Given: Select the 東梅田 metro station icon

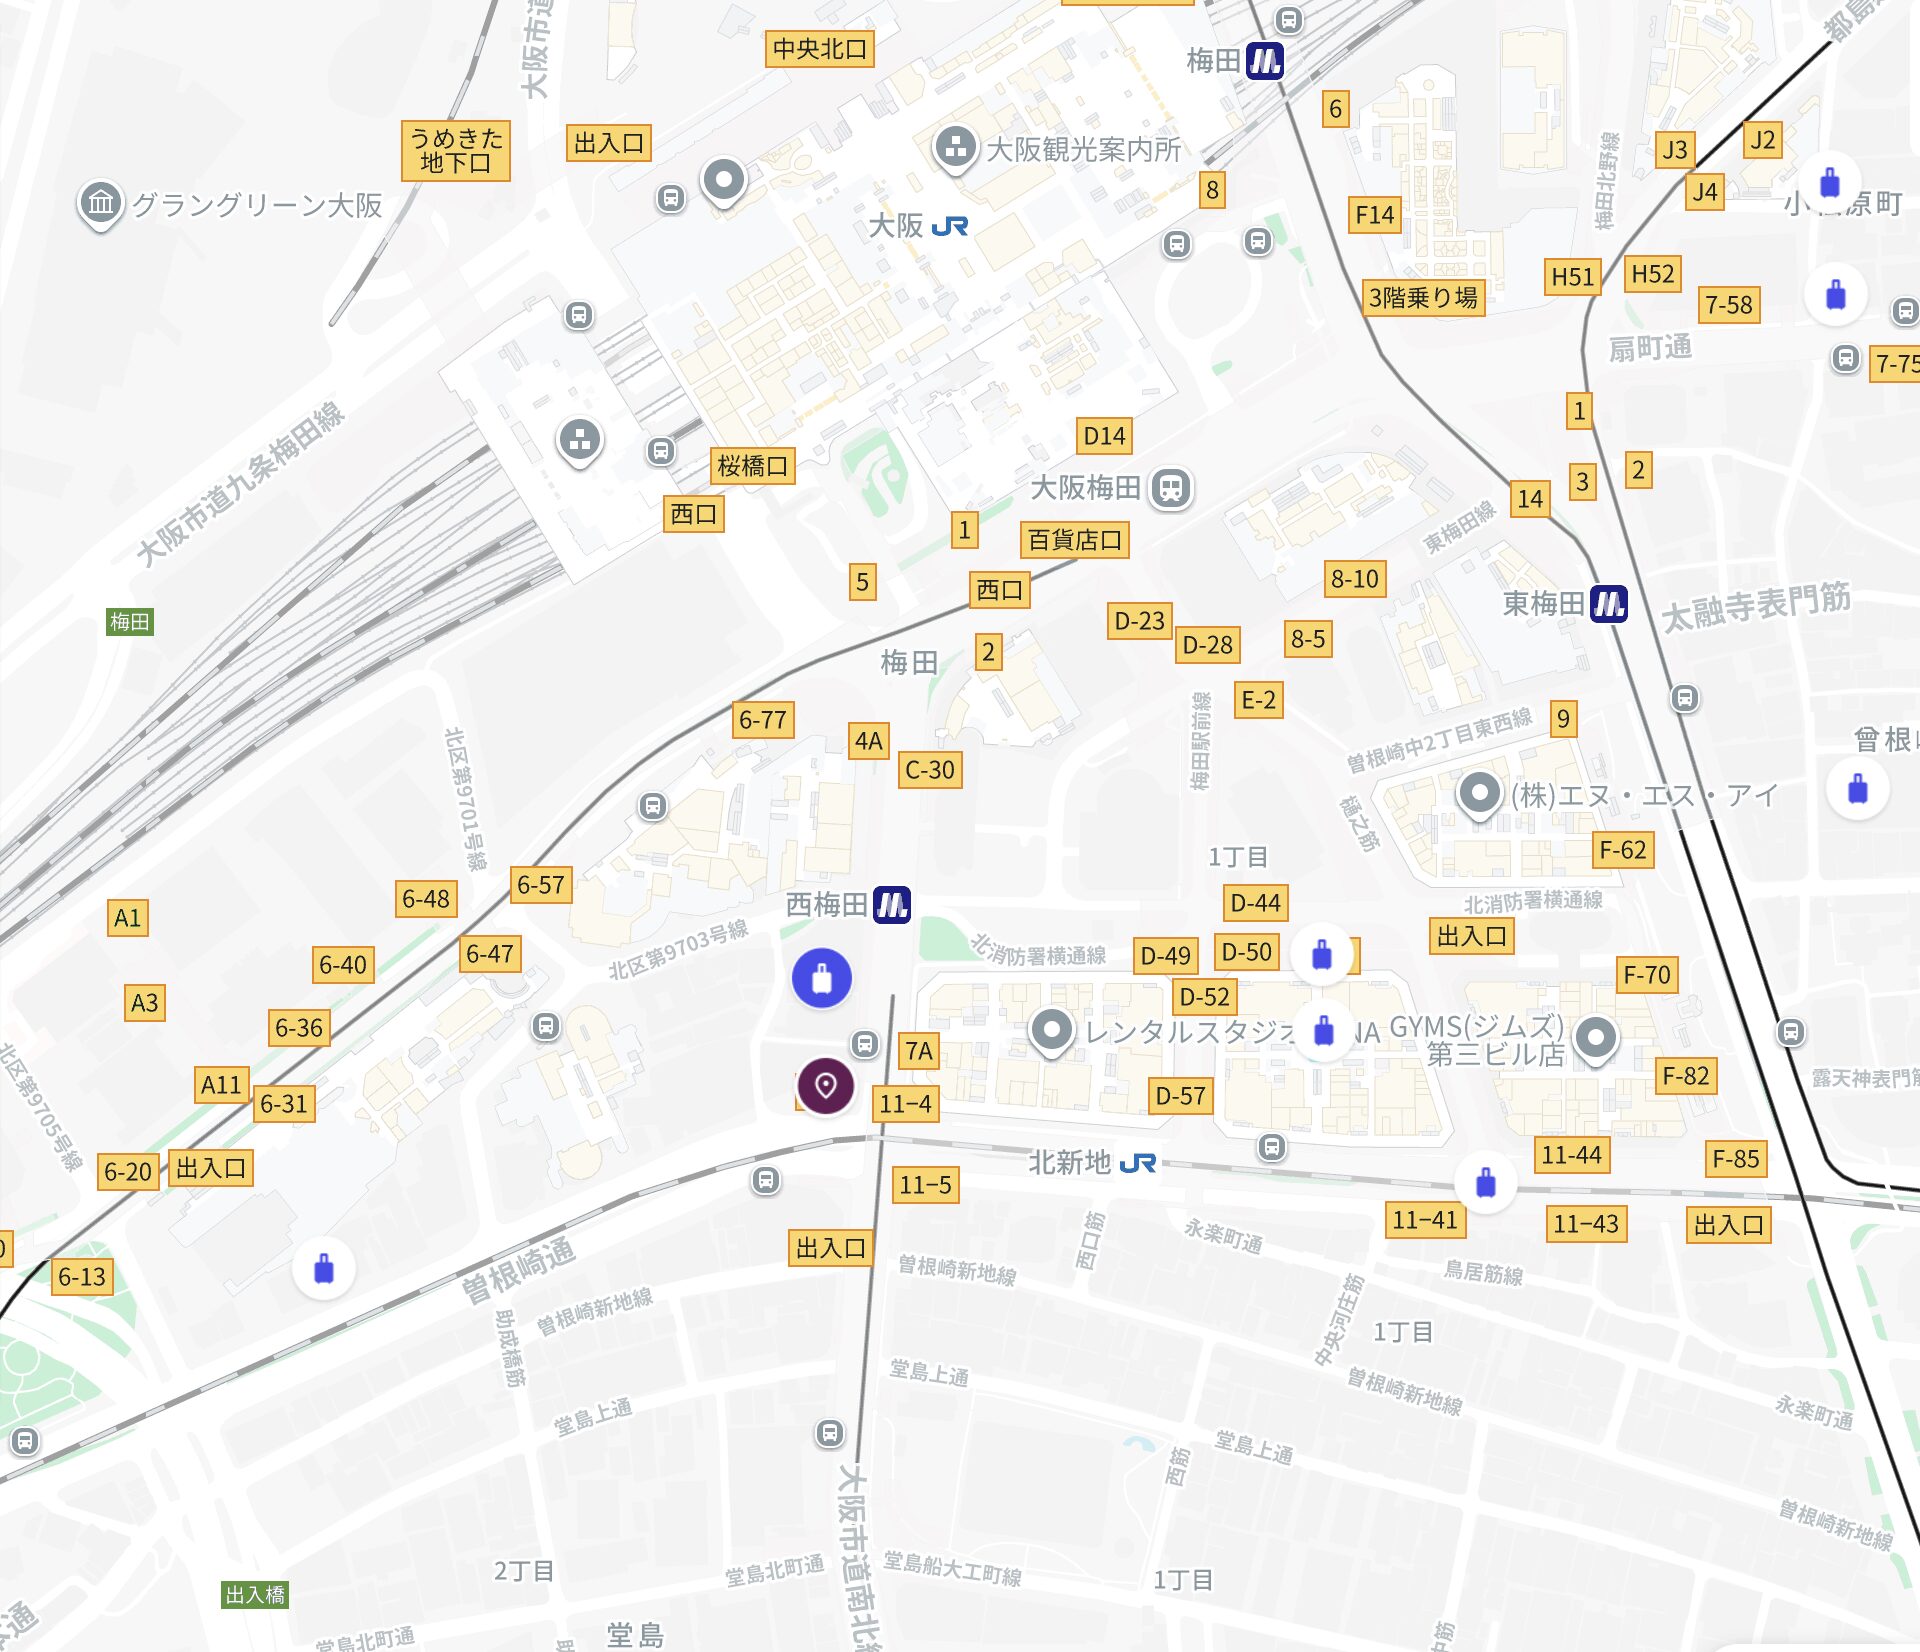Looking at the screenshot, I should coord(1609,604).
